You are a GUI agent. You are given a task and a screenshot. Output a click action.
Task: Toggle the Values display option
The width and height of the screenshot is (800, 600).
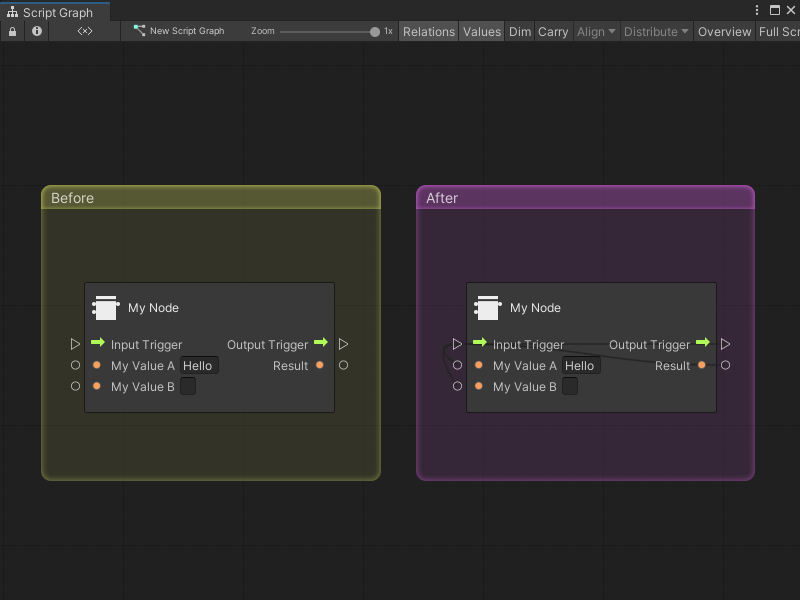[481, 31]
